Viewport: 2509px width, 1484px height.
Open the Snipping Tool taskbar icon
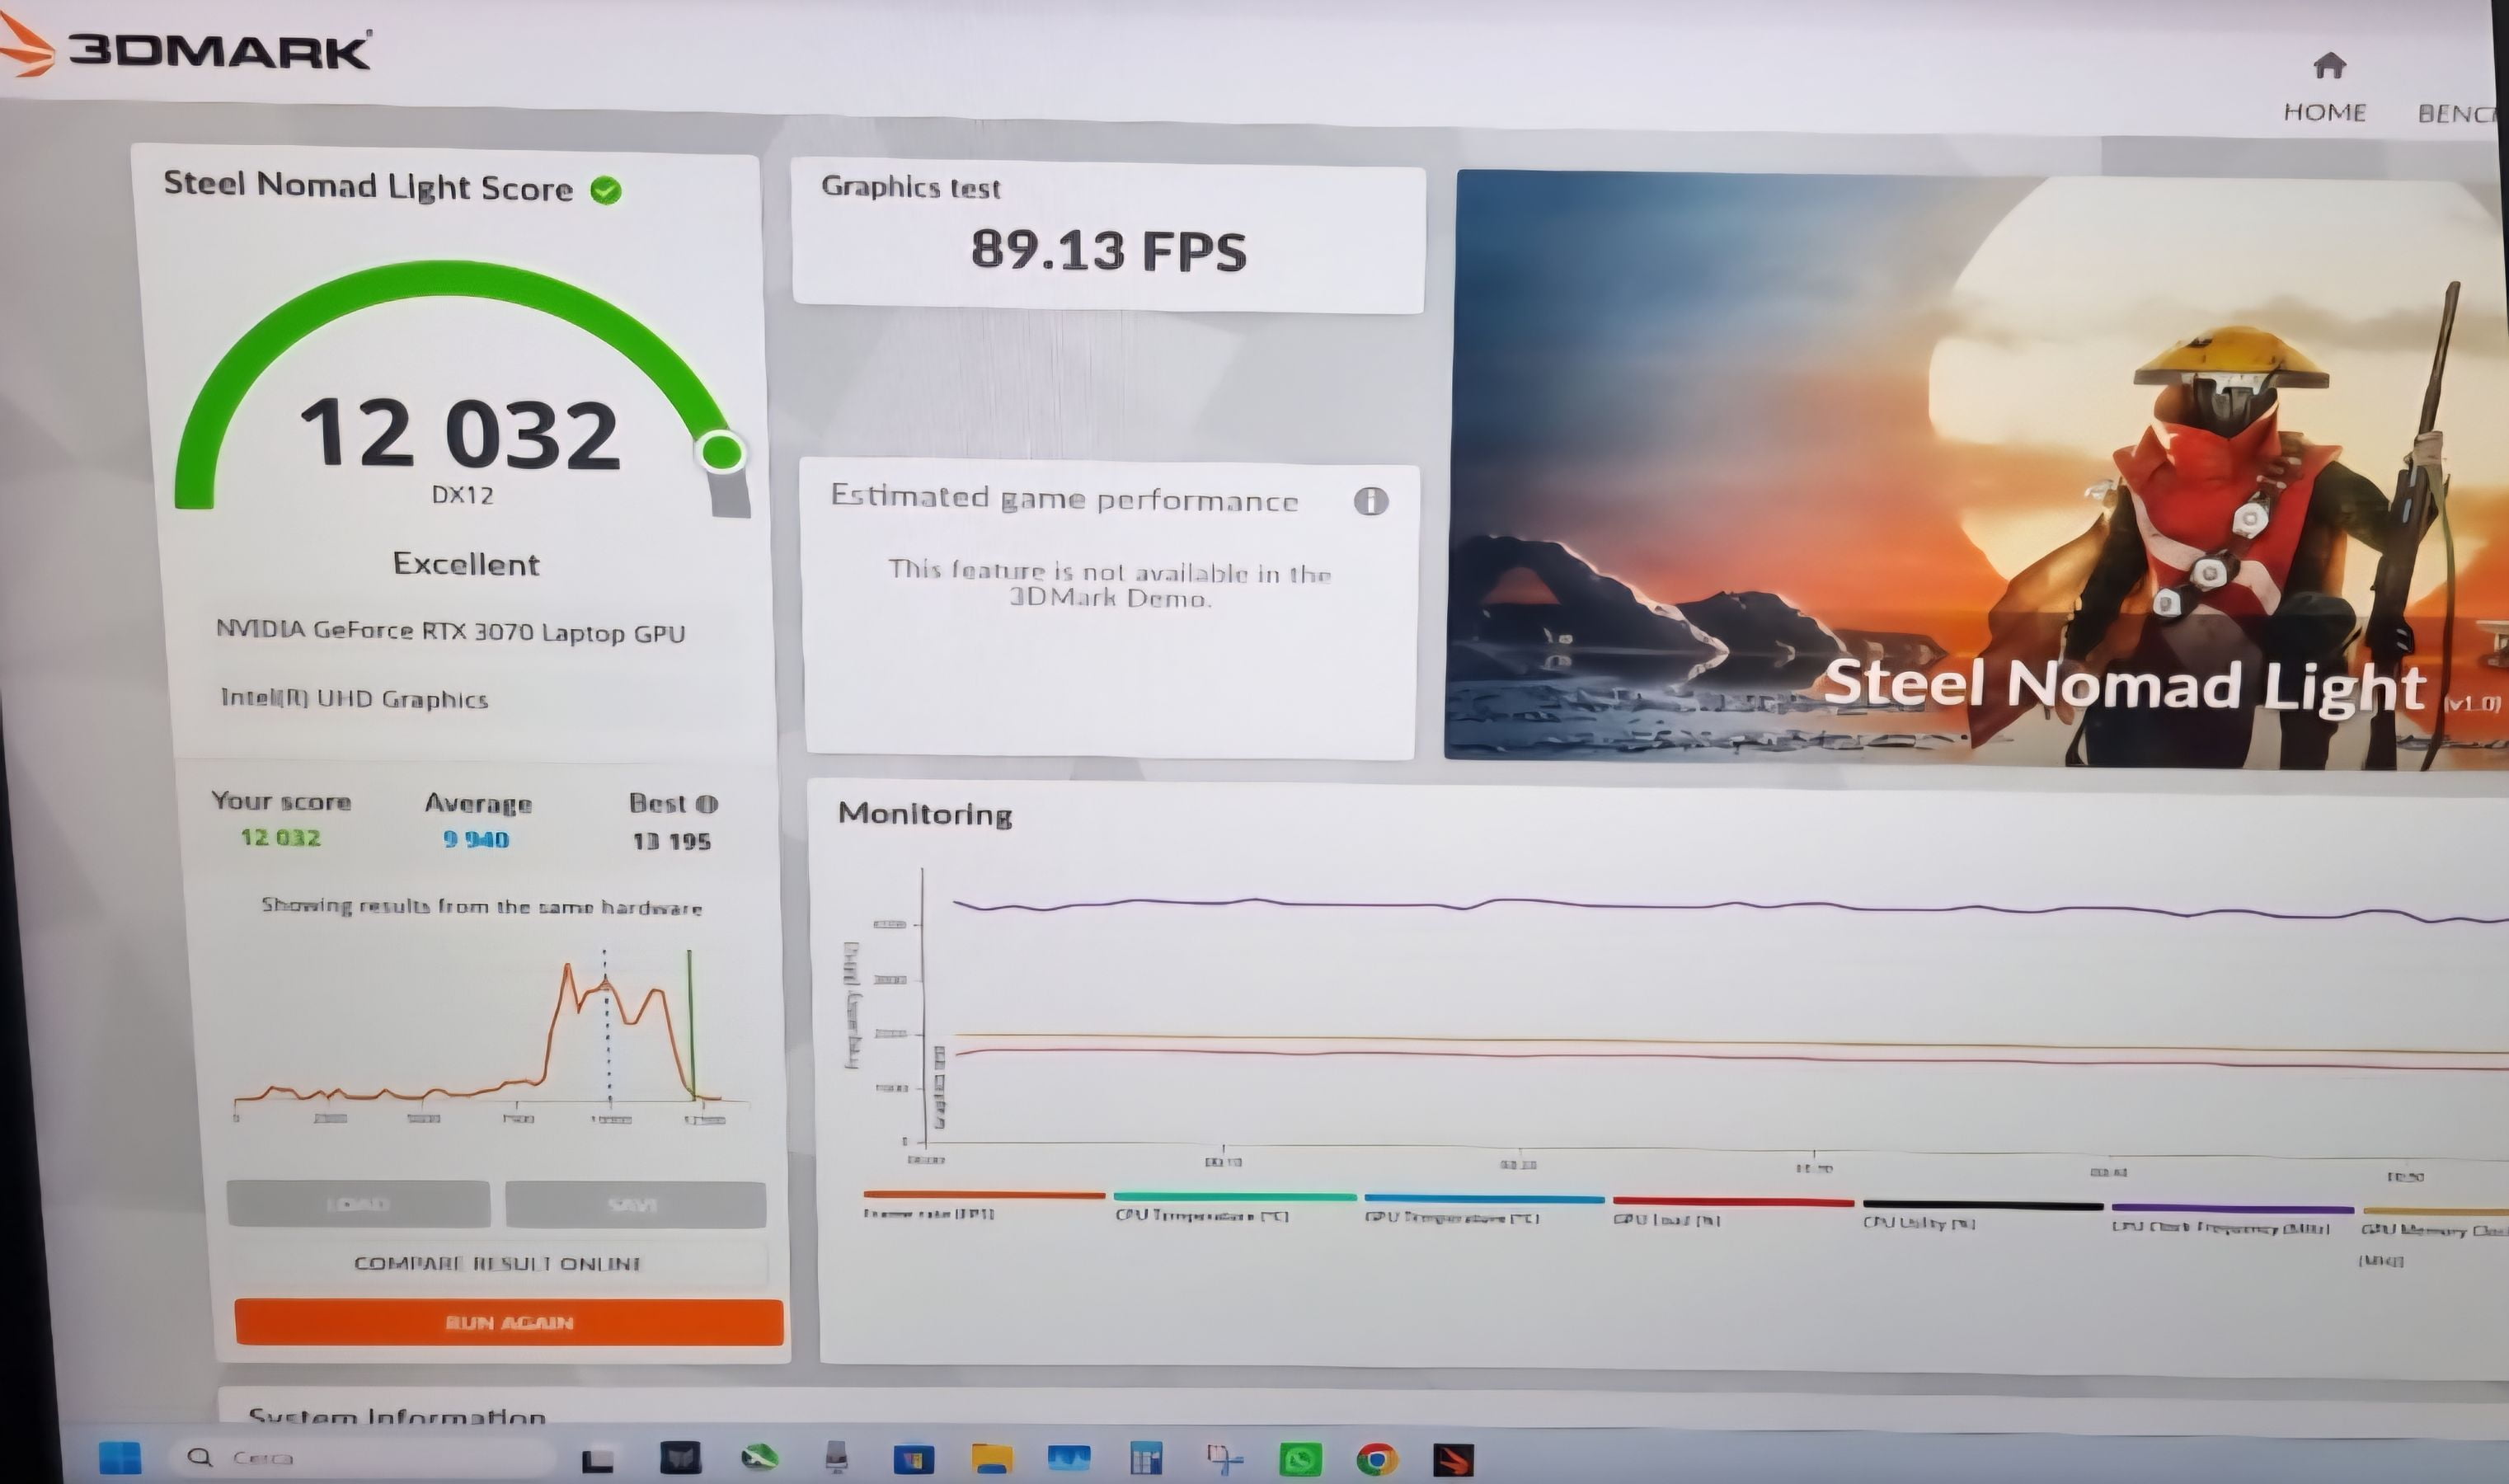click(x=1223, y=1459)
